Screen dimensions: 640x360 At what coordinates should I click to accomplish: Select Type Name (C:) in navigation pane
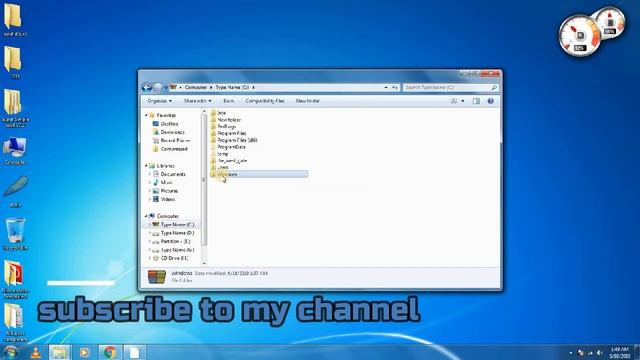[x=177, y=225]
